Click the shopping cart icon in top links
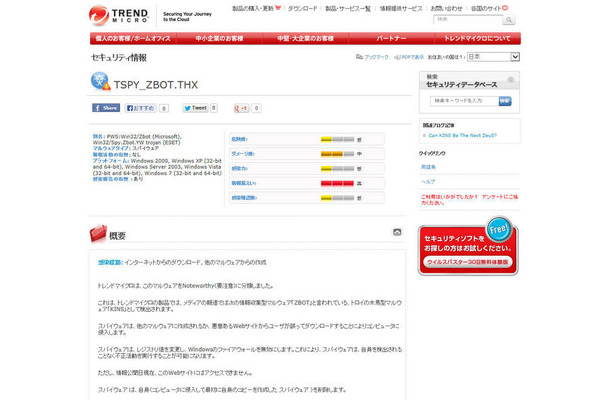The width and height of the screenshot is (610, 400). coord(278,8)
